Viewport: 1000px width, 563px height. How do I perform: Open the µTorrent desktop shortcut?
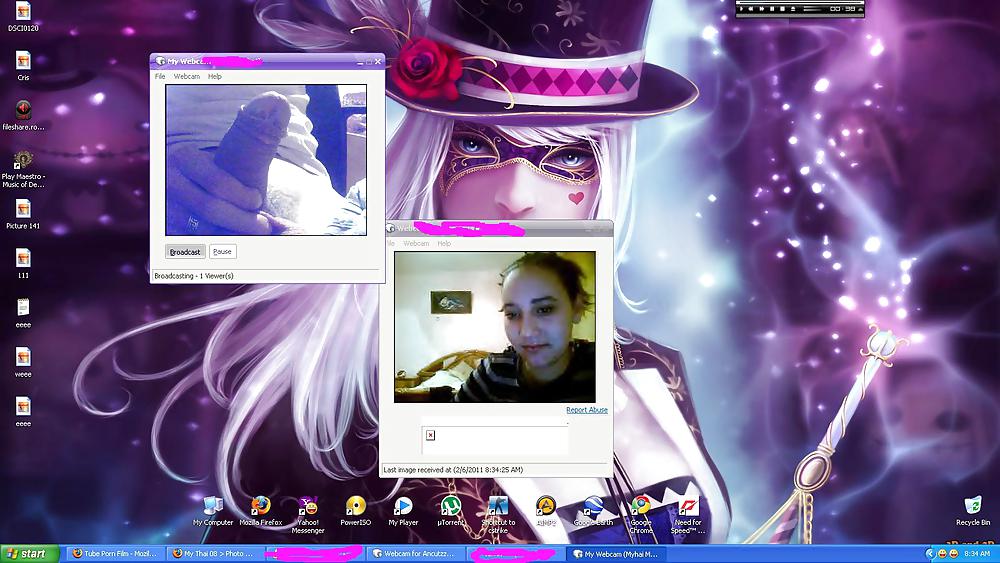tap(451, 511)
